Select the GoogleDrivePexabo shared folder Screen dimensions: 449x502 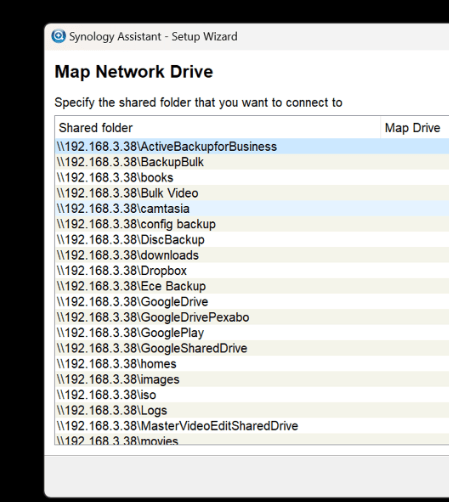[252, 317]
